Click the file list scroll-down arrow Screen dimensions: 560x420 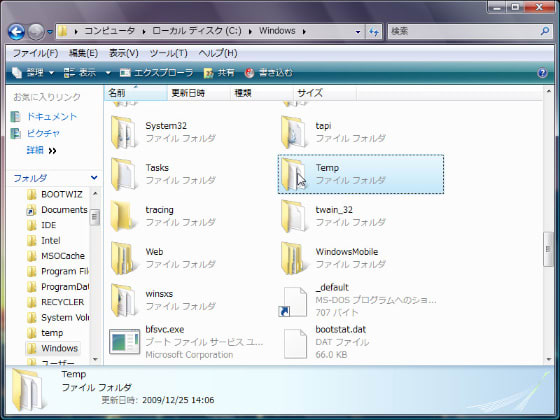(x=549, y=359)
